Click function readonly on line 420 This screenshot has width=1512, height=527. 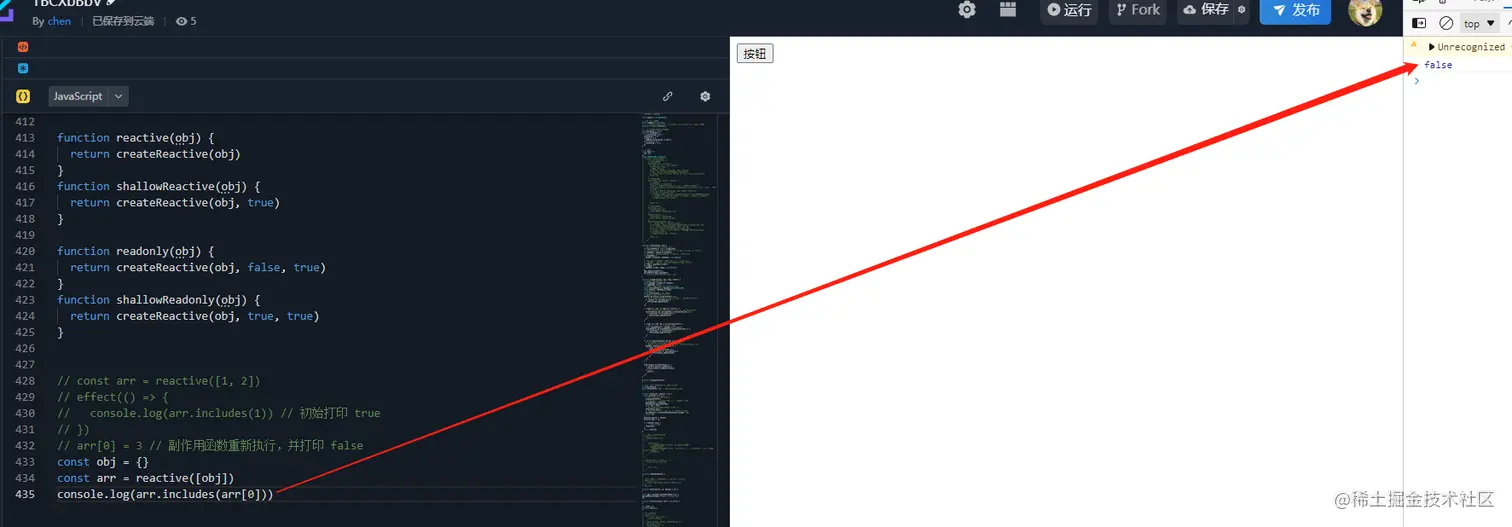(x=136, y=251)
